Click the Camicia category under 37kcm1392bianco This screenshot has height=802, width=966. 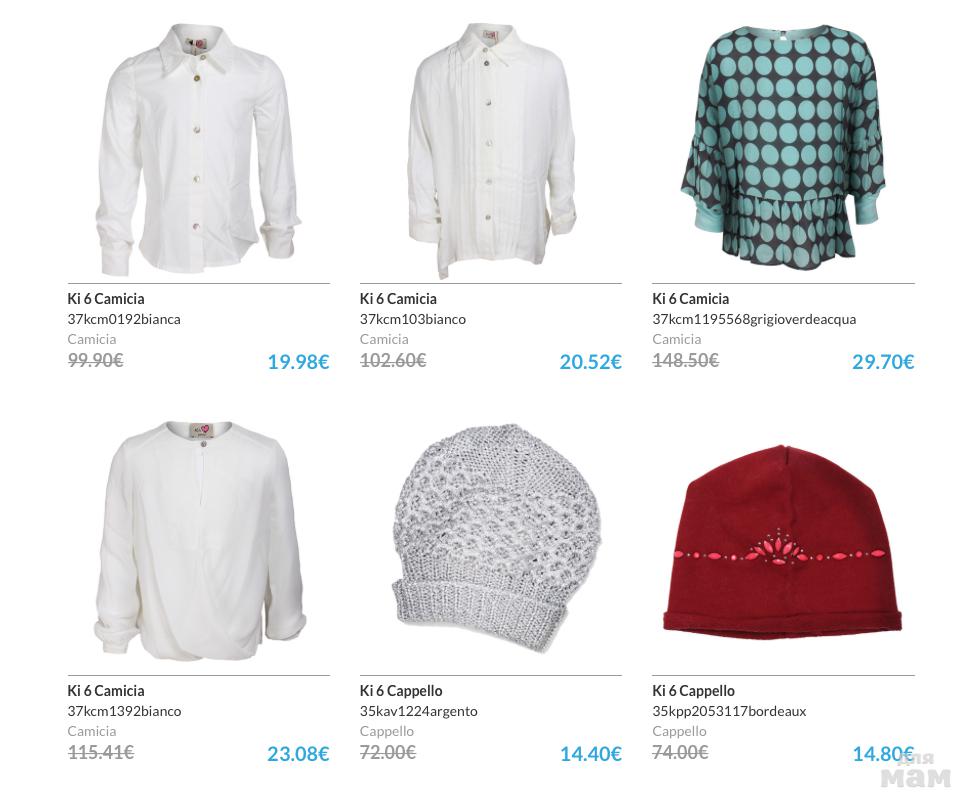pos(92,731)
